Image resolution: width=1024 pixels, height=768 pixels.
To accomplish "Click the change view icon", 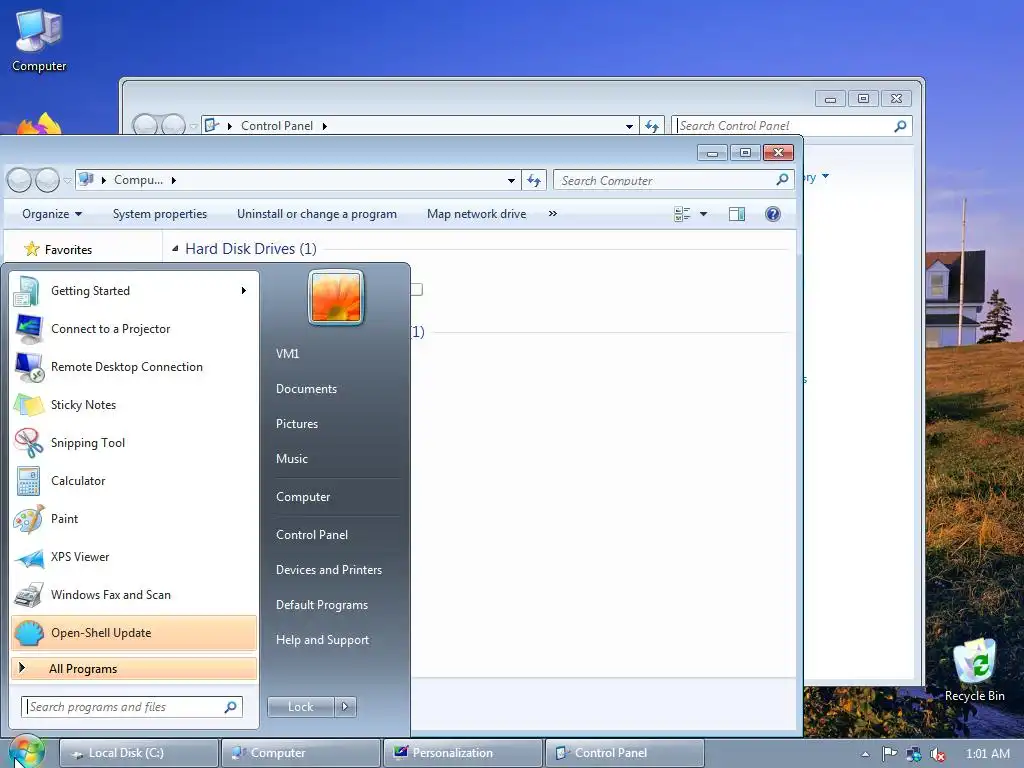I will [682, 214].
